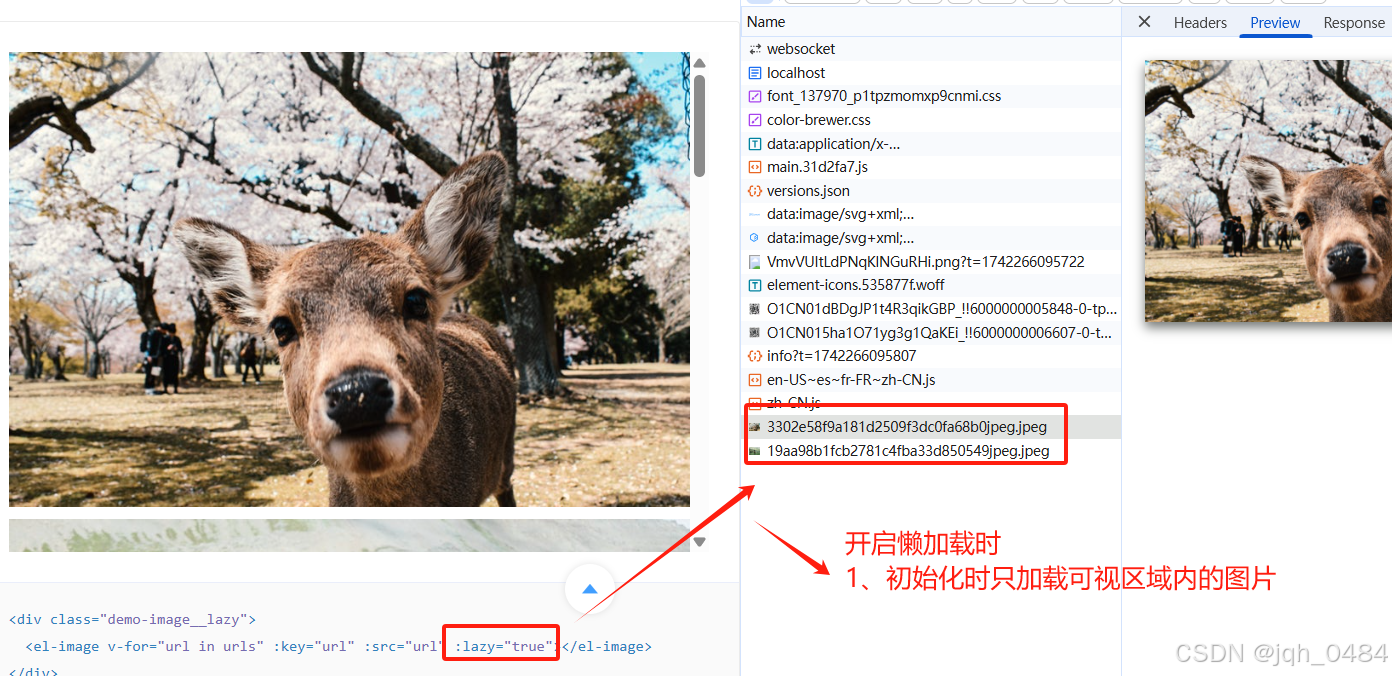Click the image list scrollbar thumb
The image size is (1392, 676).
click(700, 125)
